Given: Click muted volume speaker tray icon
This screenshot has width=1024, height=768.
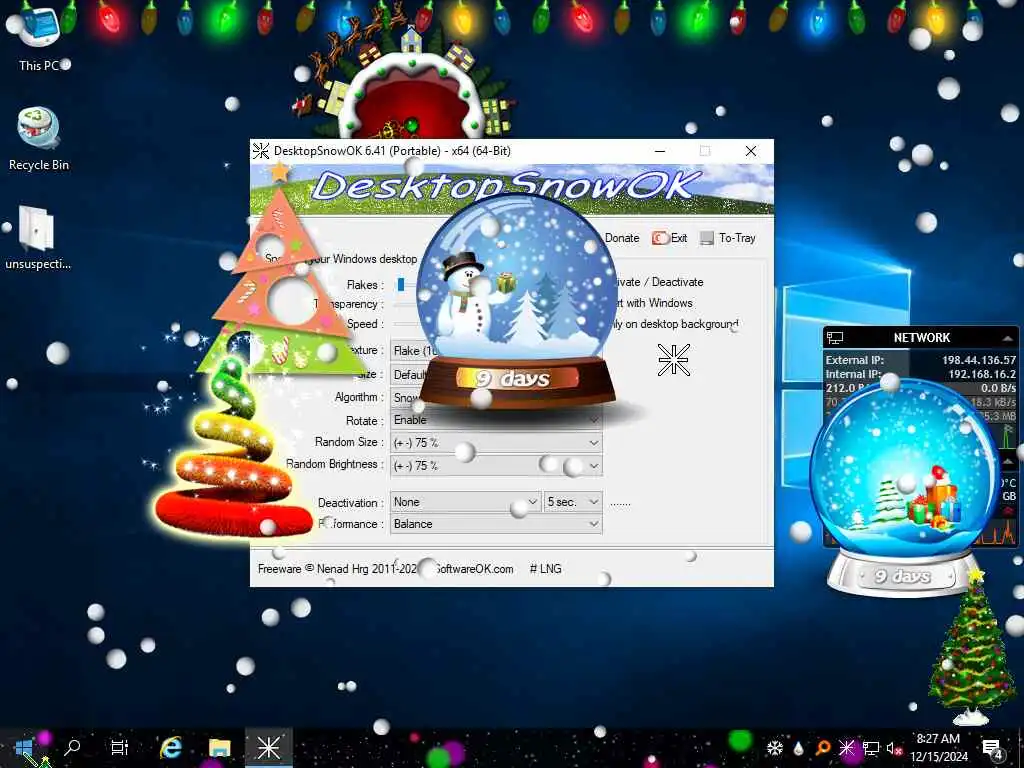Looking at the screenshot, I should [894, 748].
